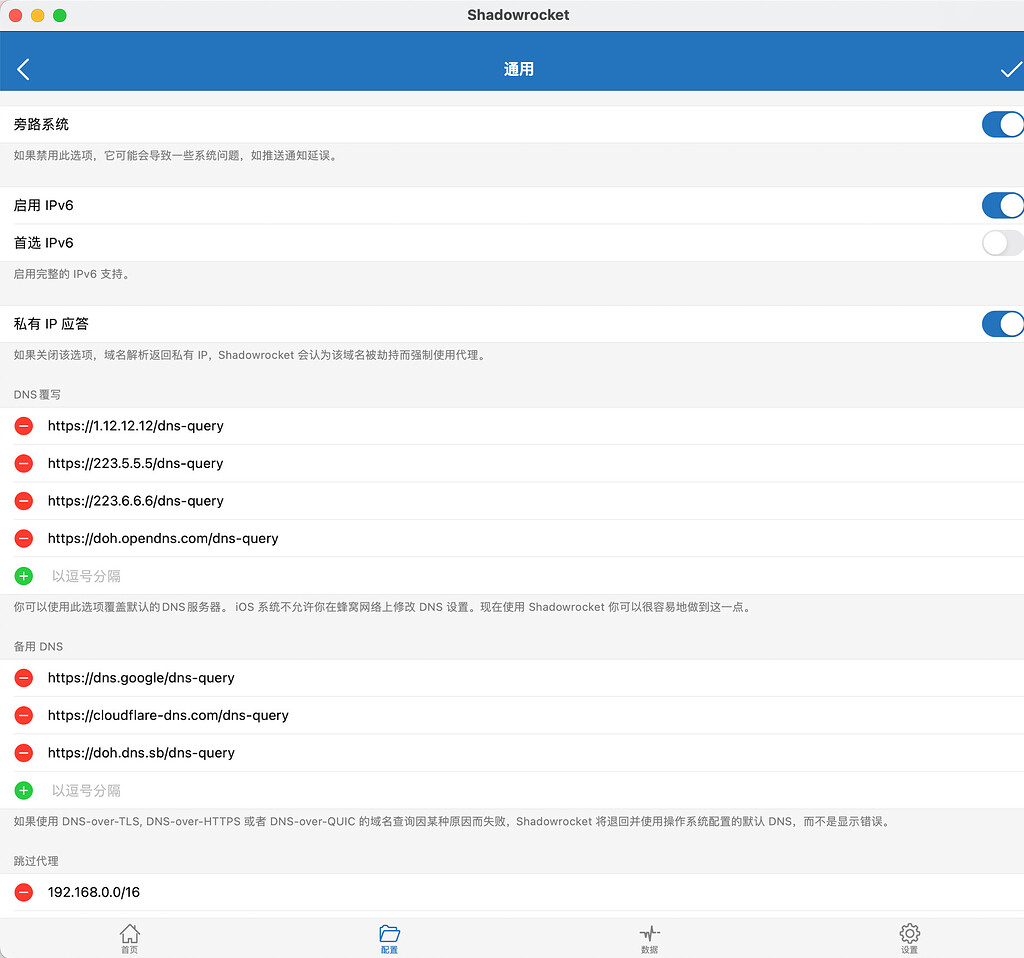
Task: Close the Shadowrocket window
Action: click(16, 15)
